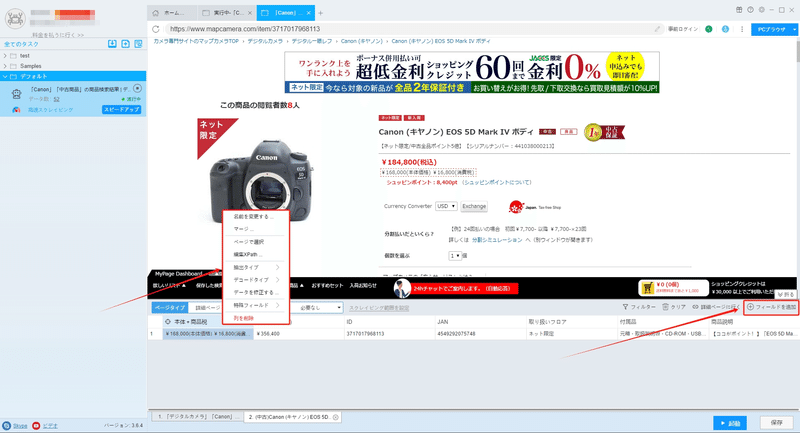Click the help circle icon in title bar
Image resolution: width=800 pixels, height=433 pixels.
[751, 10]
